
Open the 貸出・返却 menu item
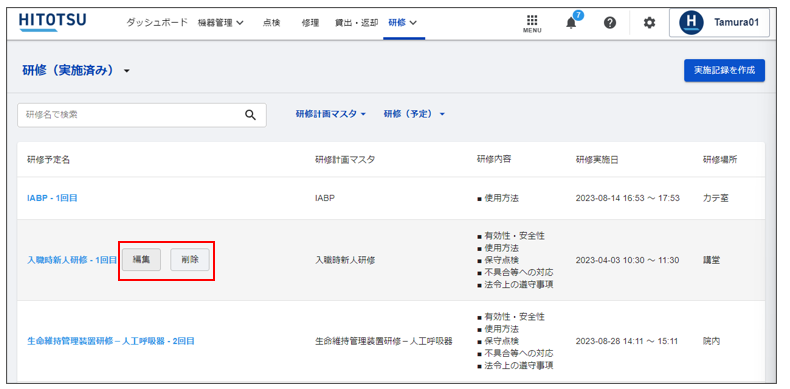356,23
